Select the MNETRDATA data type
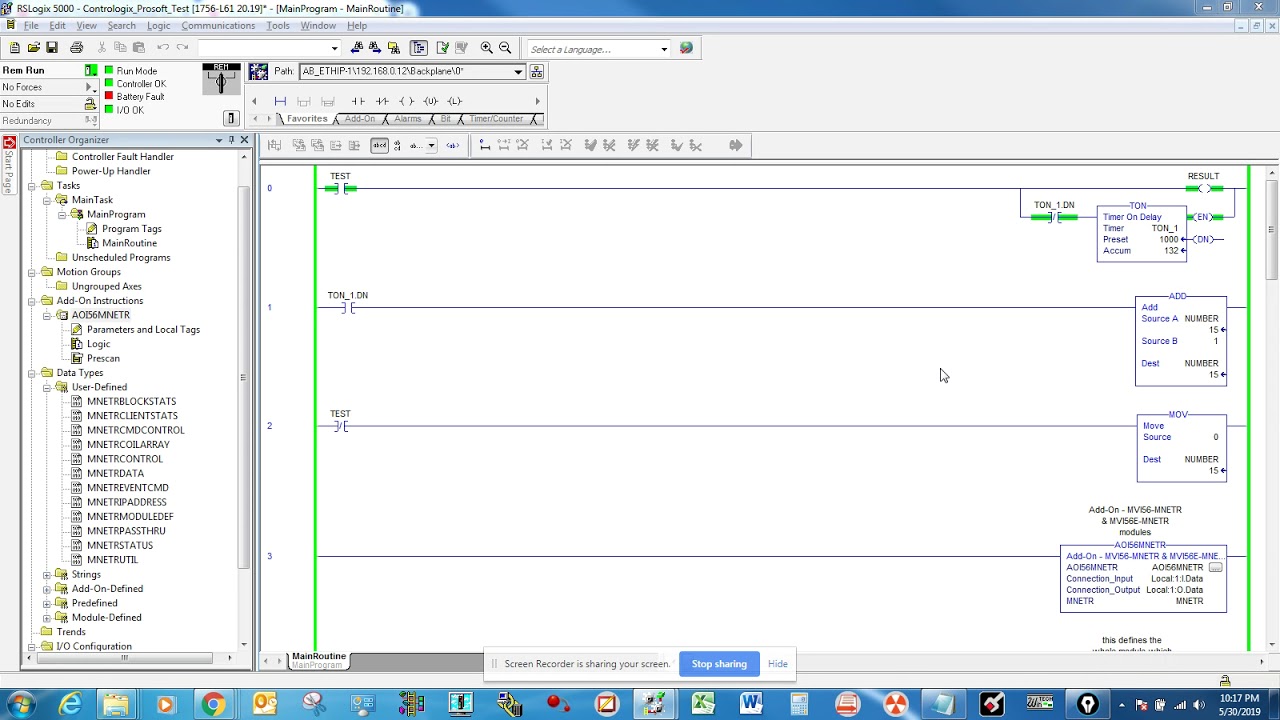The image size is (1280, 720). tap(115, 474)
